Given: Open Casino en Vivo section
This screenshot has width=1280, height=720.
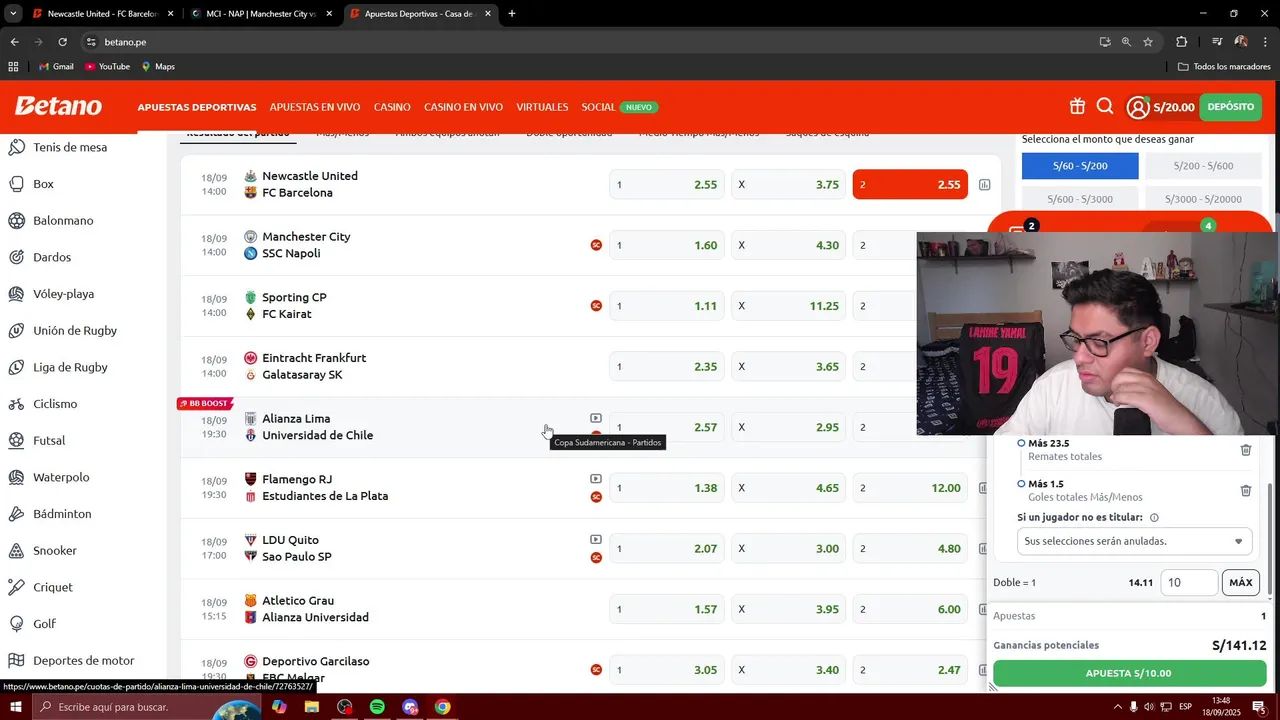Looking at the screenshot, I should (x=463, y=107).
